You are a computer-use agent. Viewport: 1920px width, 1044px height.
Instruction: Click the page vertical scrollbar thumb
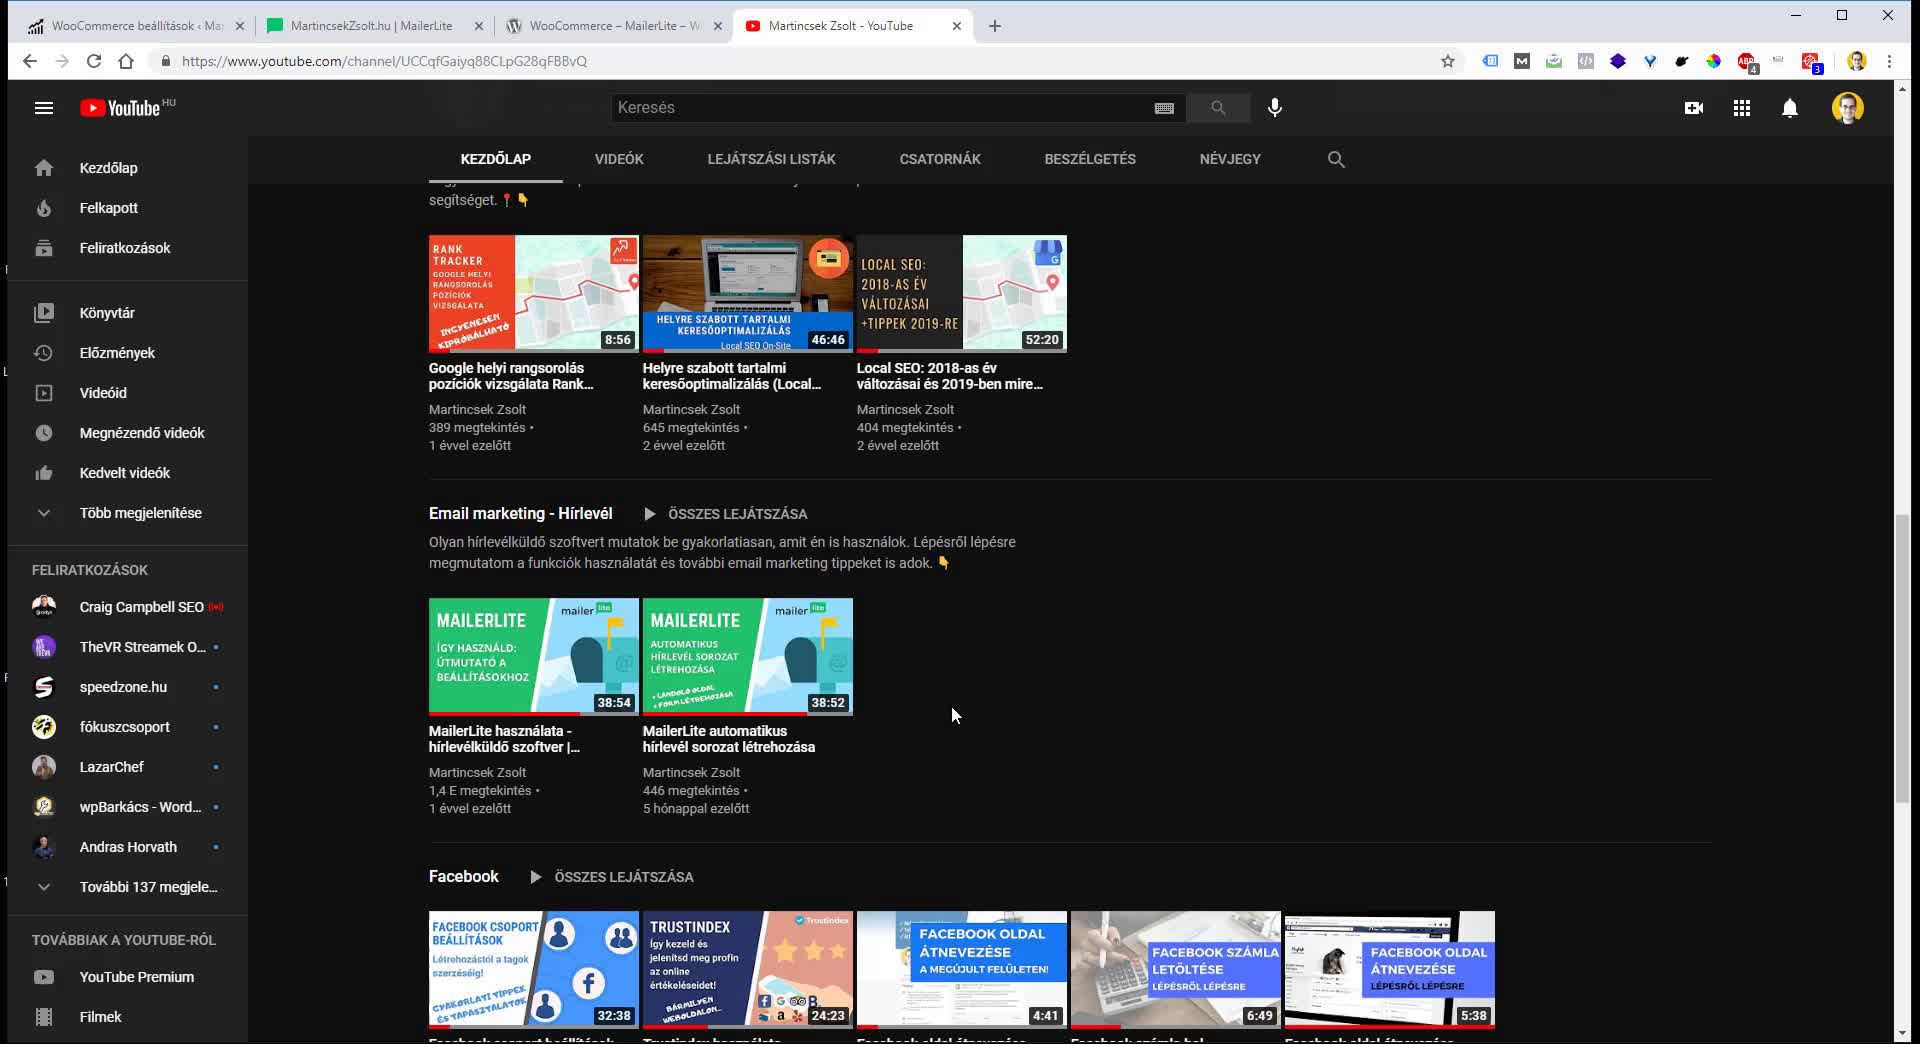point(1902,658)
